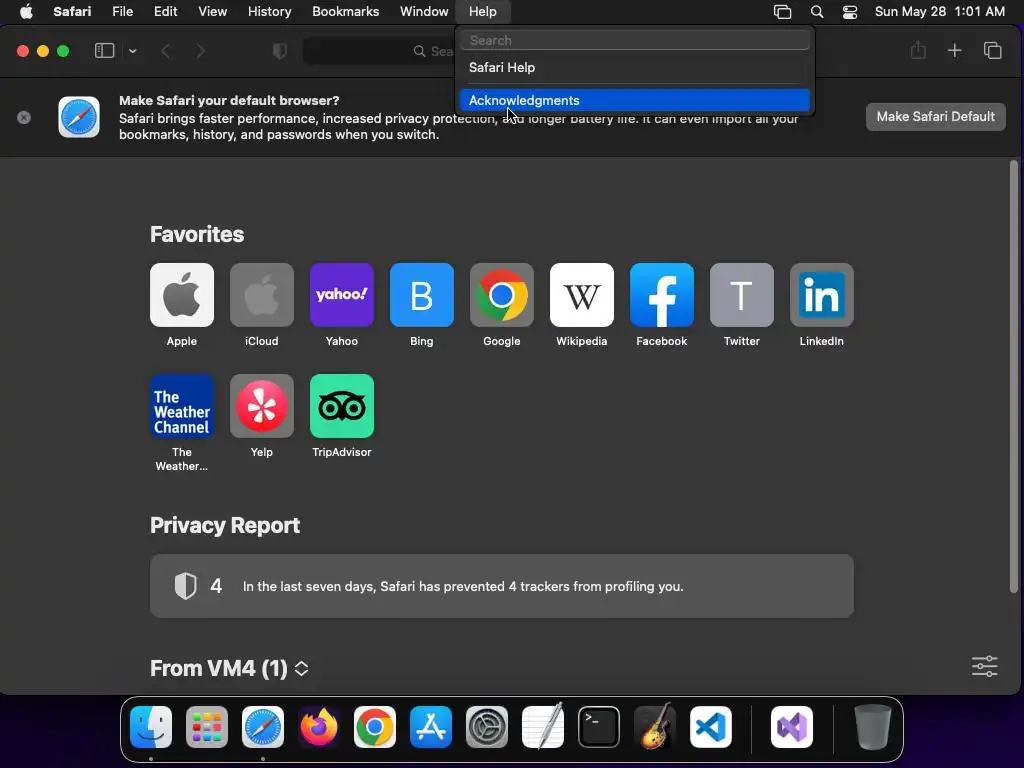The height and width of the screenshot is (768, 1024).
Task: Open the sidebar tab group dropdown arrow
Action: (x=133, y=51)
